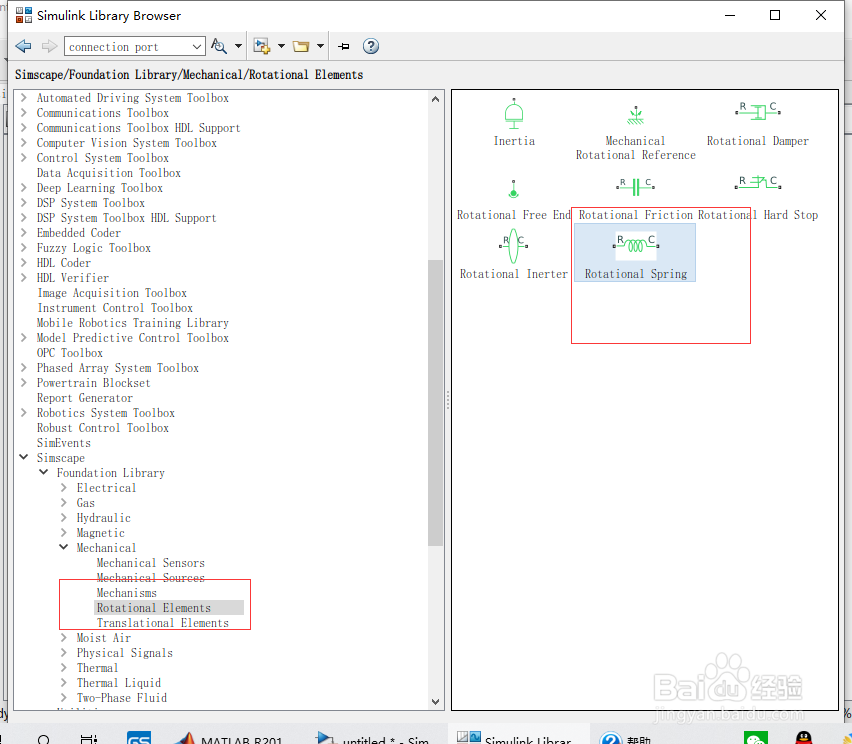Viewport: 852px width, 744px height.
Task: Select the Rotational Damper block
Action: 757,124
